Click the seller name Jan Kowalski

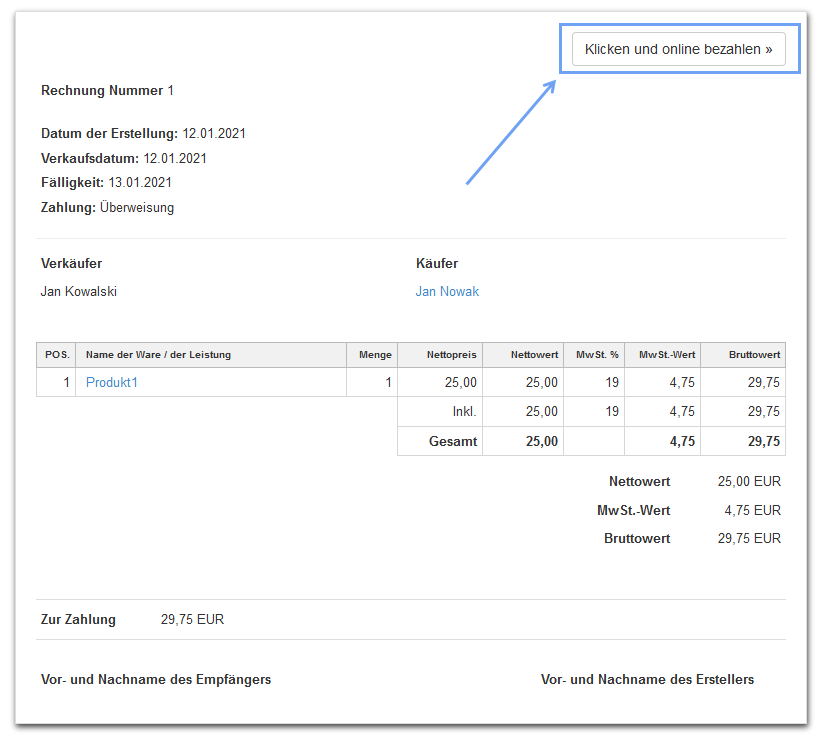point(79,292)
